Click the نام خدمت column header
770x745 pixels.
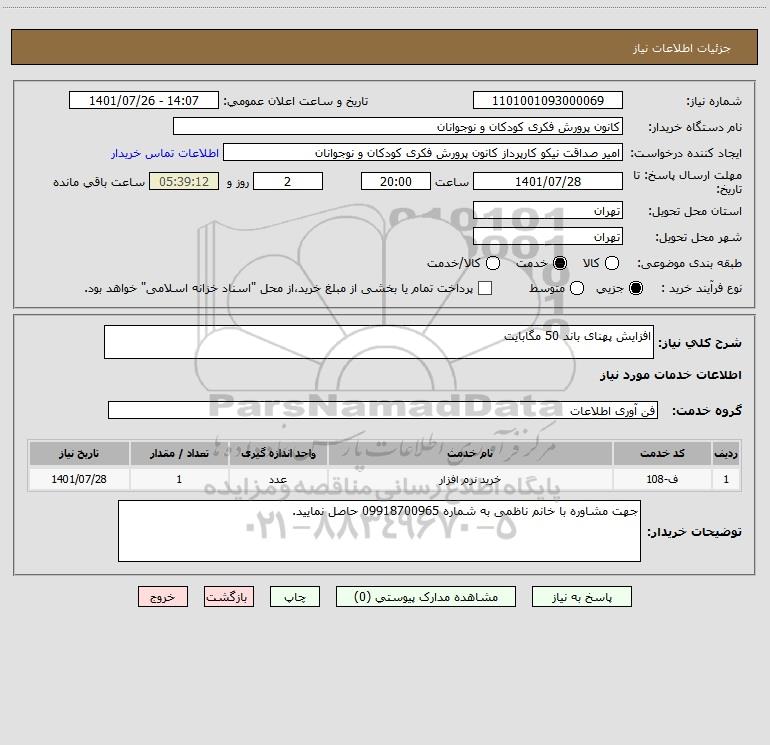(470, 453)
